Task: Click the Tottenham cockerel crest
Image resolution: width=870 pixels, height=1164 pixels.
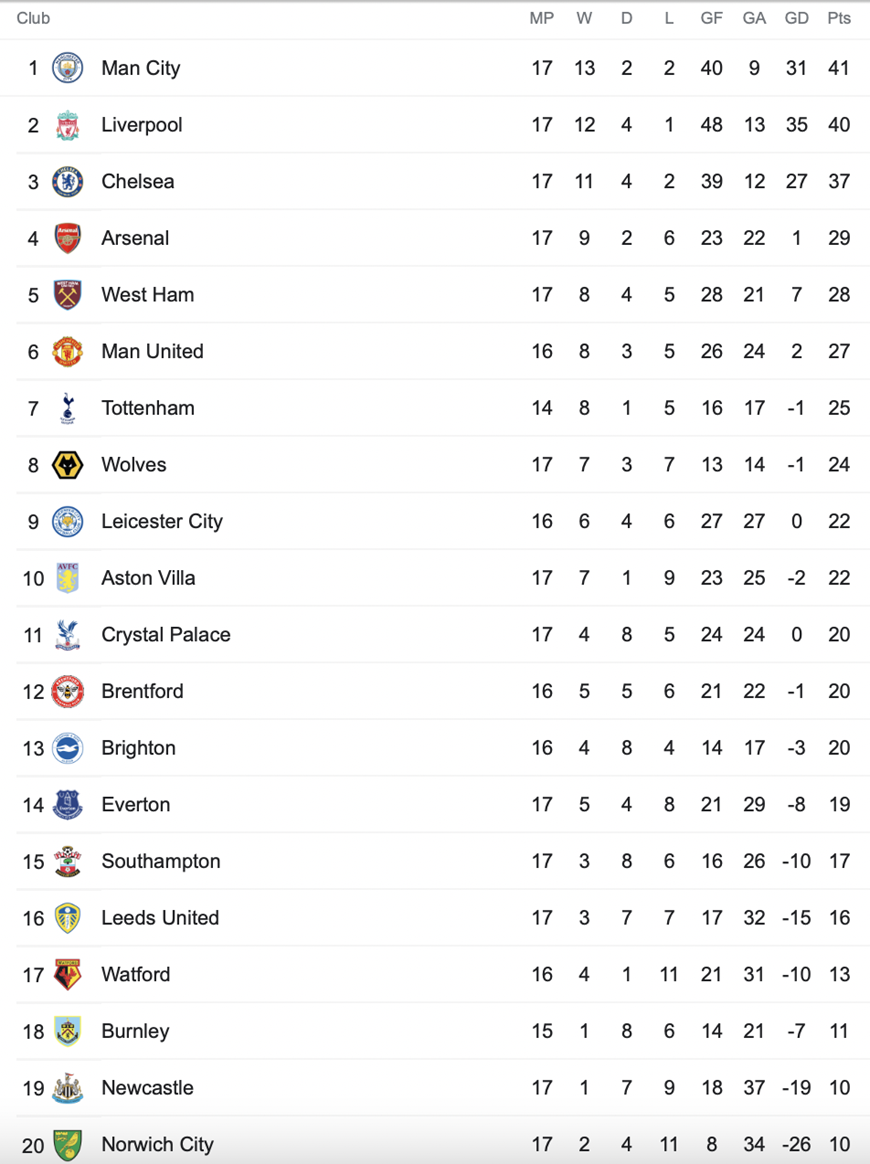Action: click(68, 408)
